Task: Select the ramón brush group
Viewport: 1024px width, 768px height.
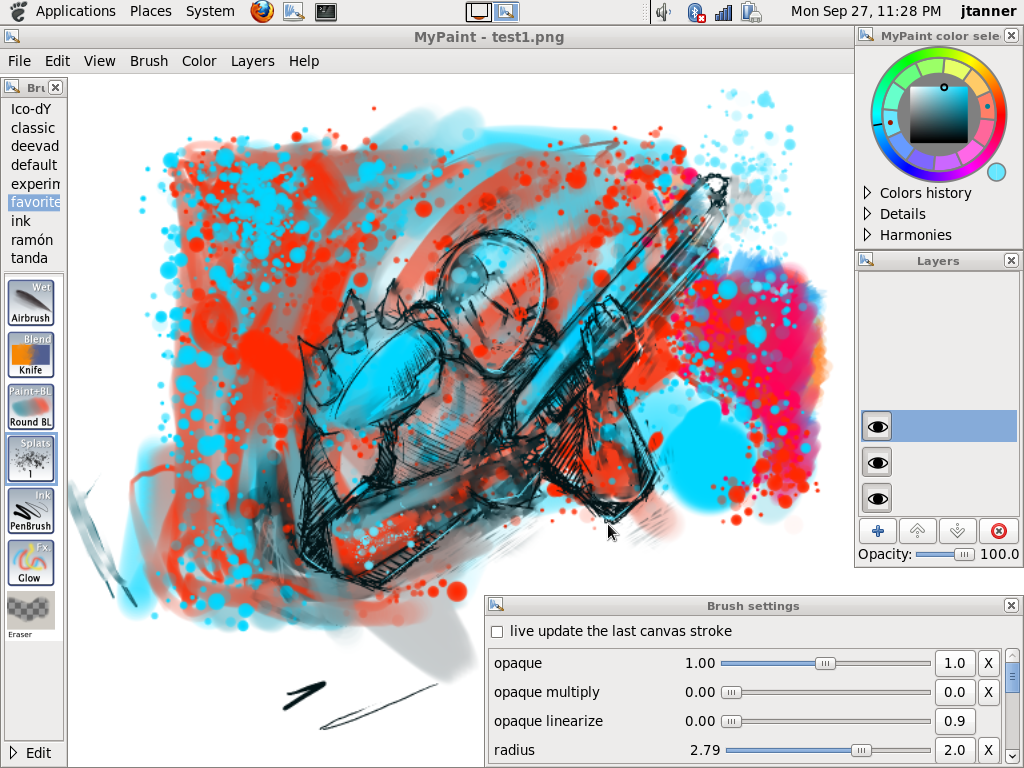Action: click(x=32, y=240)
